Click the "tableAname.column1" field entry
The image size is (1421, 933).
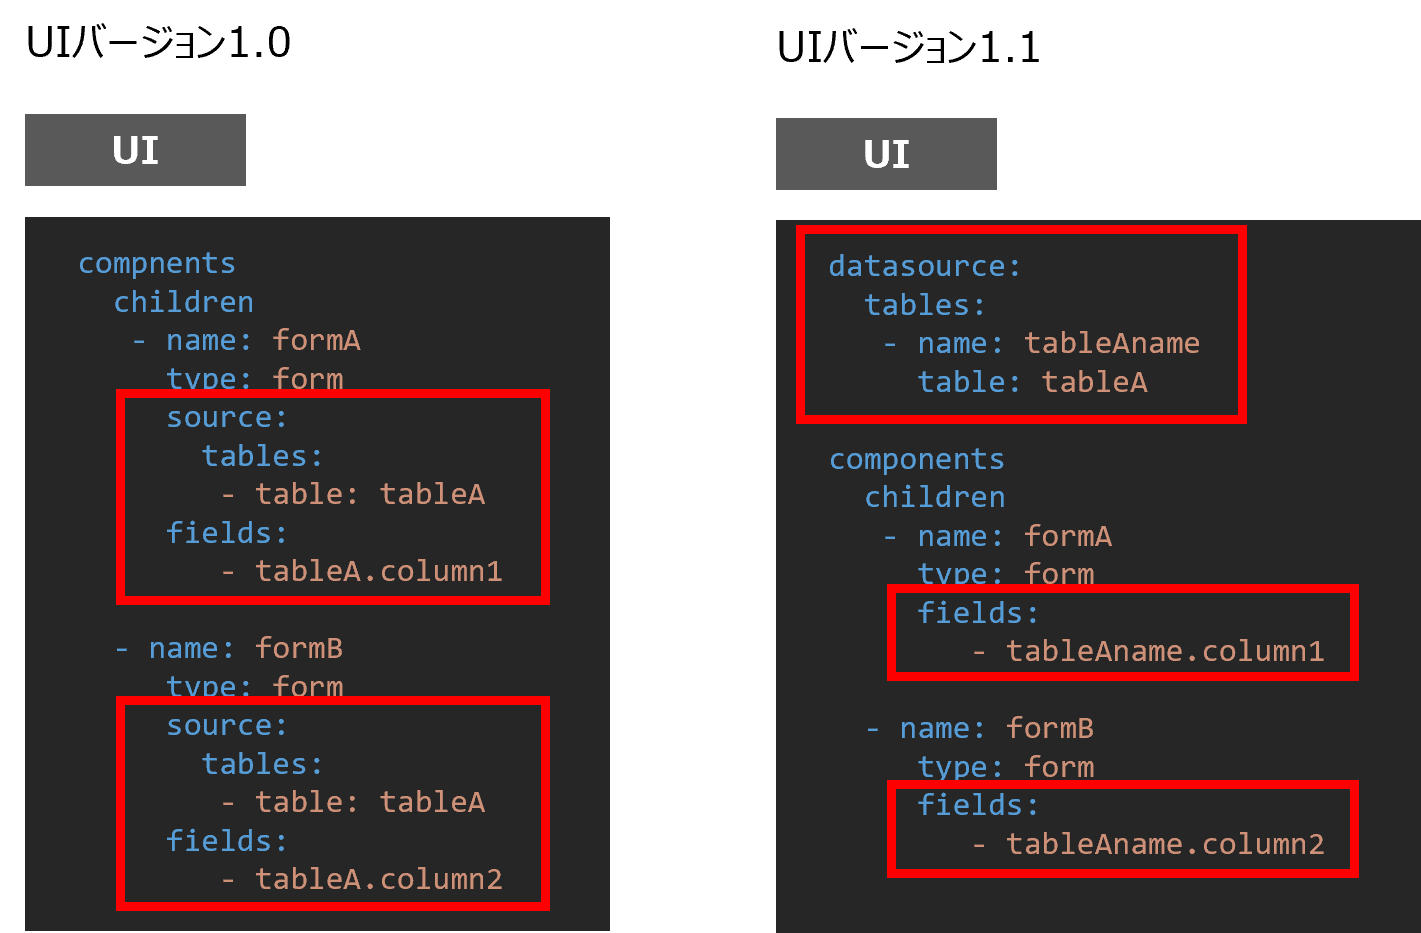point(1164,651)
